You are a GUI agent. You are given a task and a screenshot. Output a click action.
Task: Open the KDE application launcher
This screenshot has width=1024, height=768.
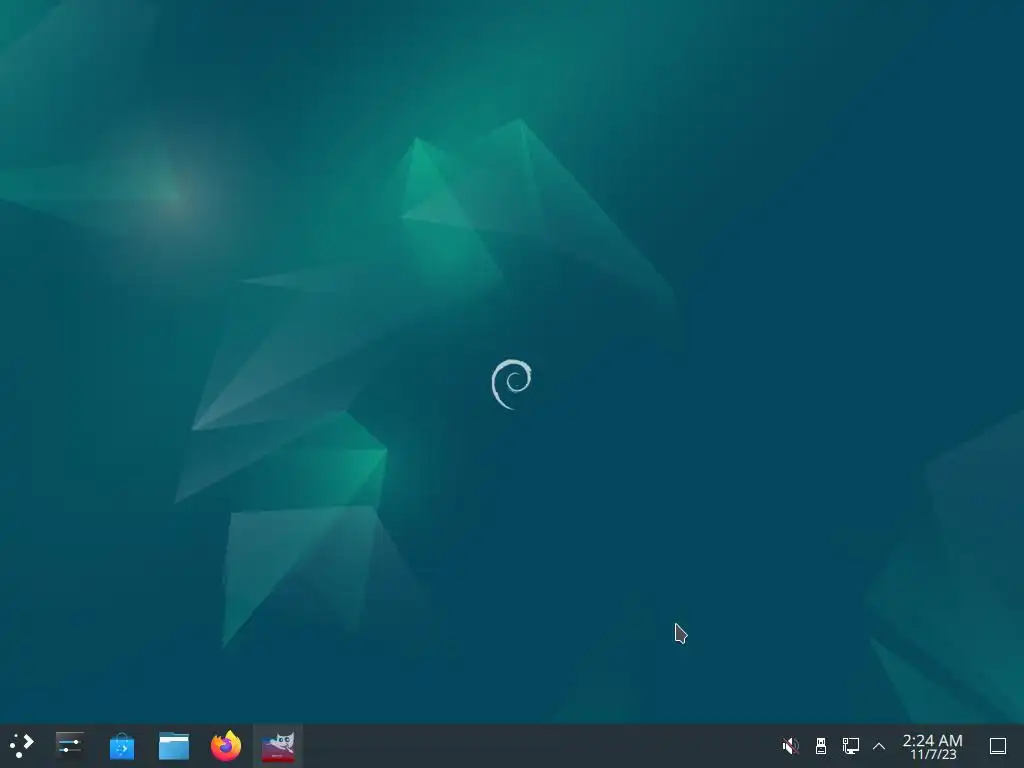coord(22,745)
